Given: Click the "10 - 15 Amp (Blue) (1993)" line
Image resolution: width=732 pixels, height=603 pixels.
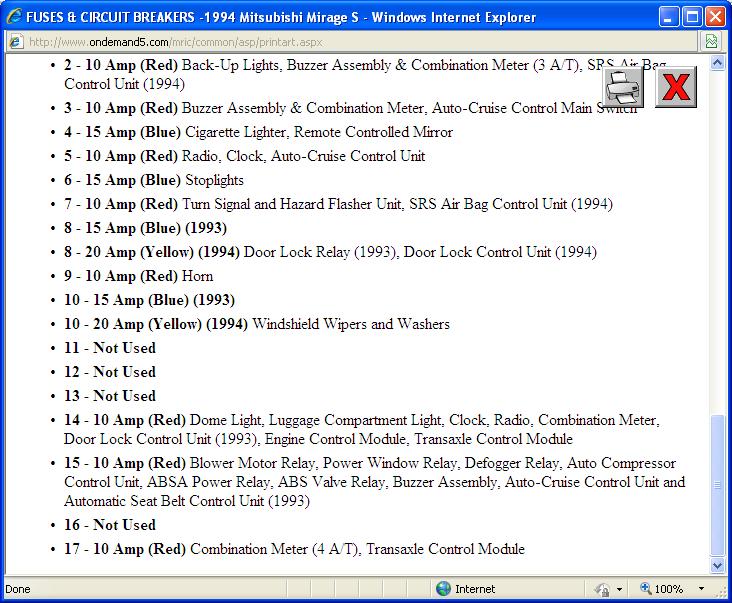Looking at the screenshot, I should (149, 300).
